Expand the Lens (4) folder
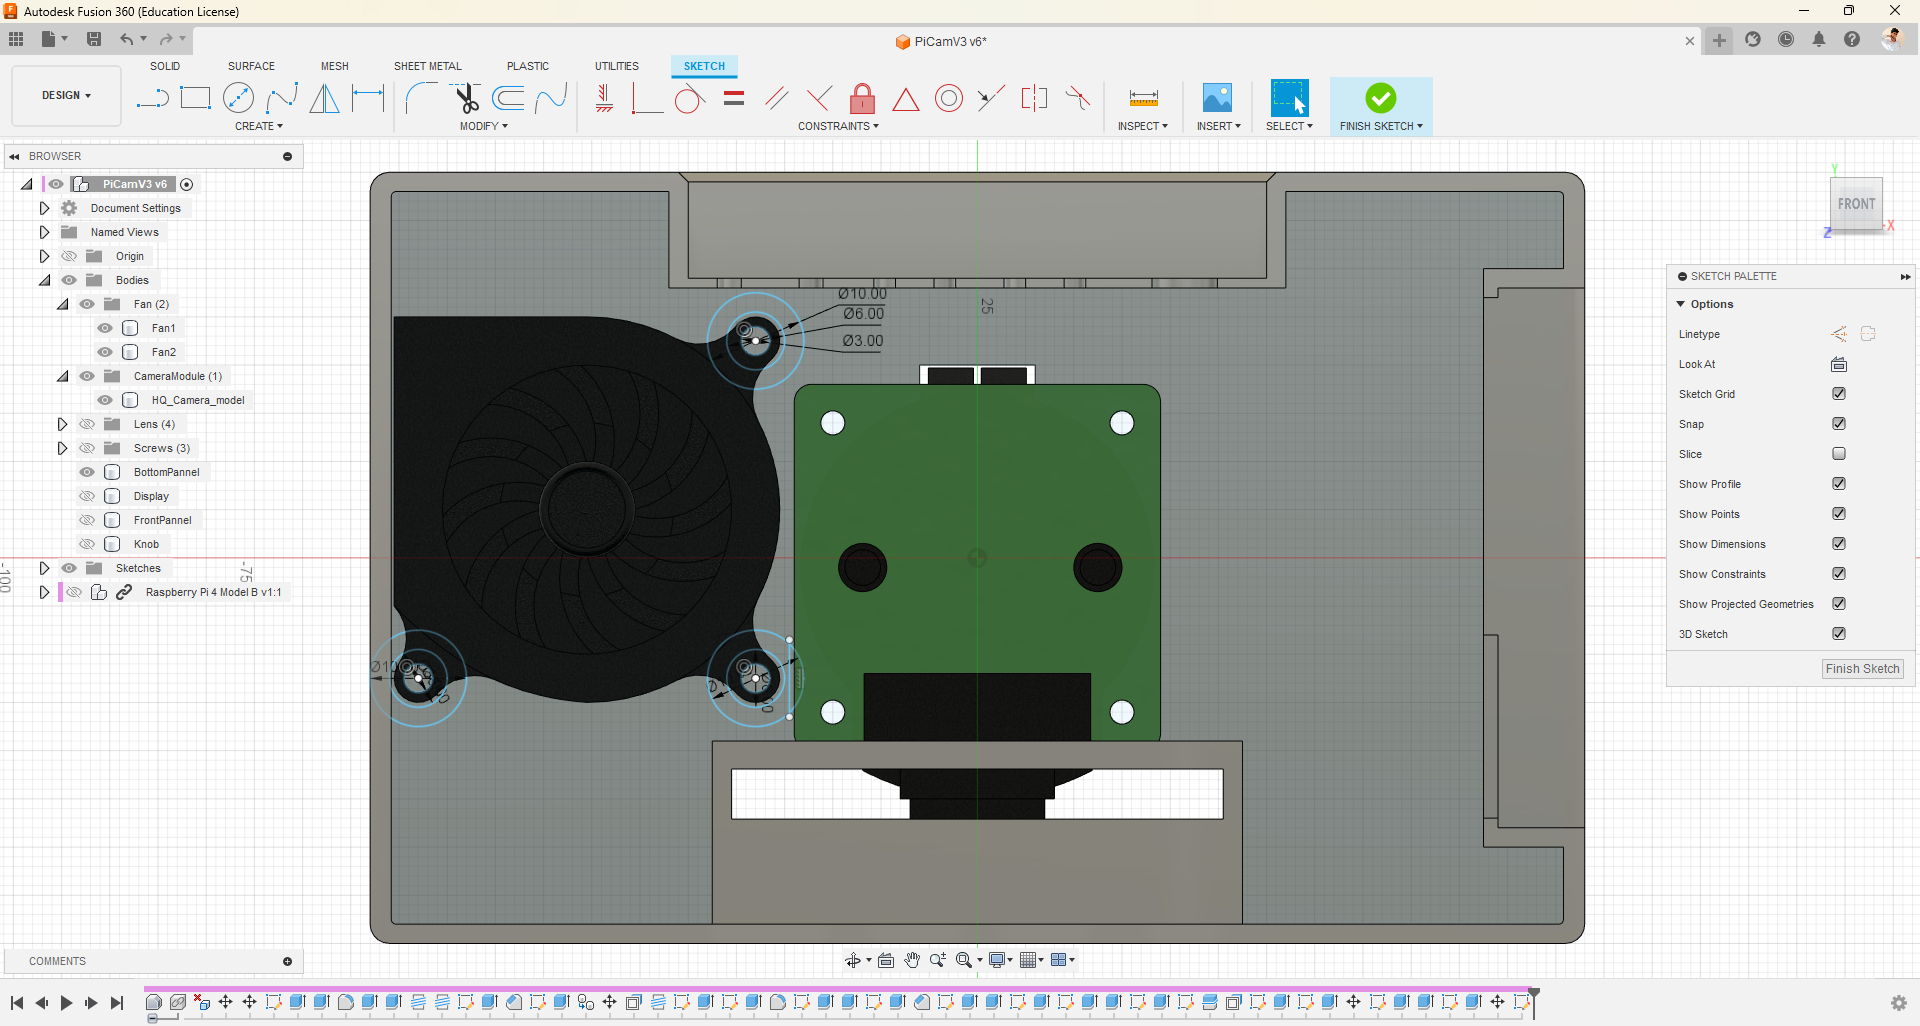The width and height of the screenshot is (1920, 1026). coord(62,424)
